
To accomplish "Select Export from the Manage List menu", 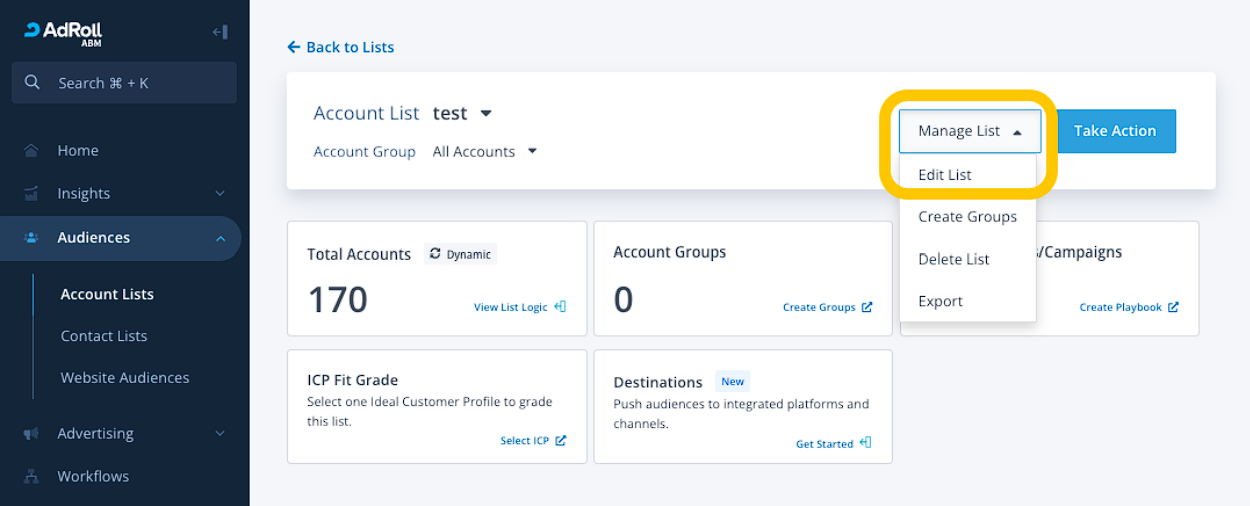I will click(941, 301).
